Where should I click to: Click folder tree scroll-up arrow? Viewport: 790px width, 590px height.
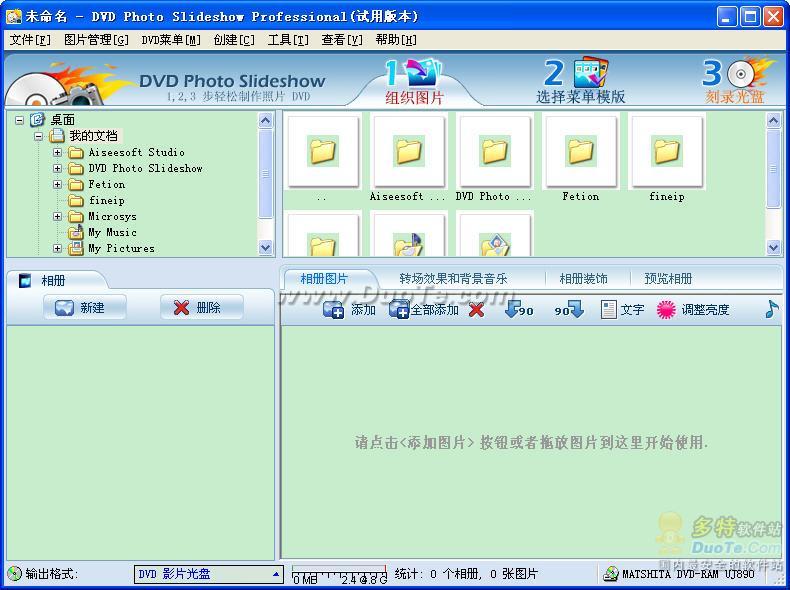coord(266,120)
